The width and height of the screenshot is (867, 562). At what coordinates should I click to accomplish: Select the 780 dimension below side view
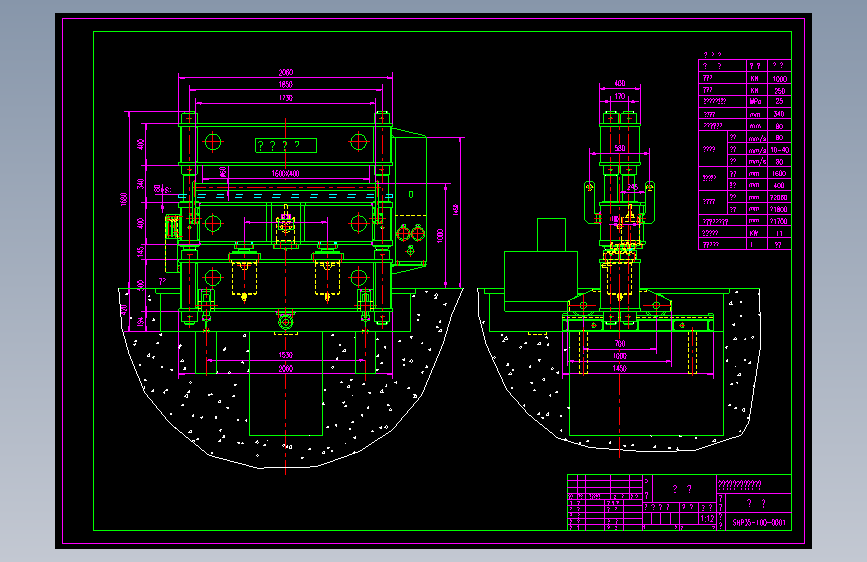(x=620, y=344)
